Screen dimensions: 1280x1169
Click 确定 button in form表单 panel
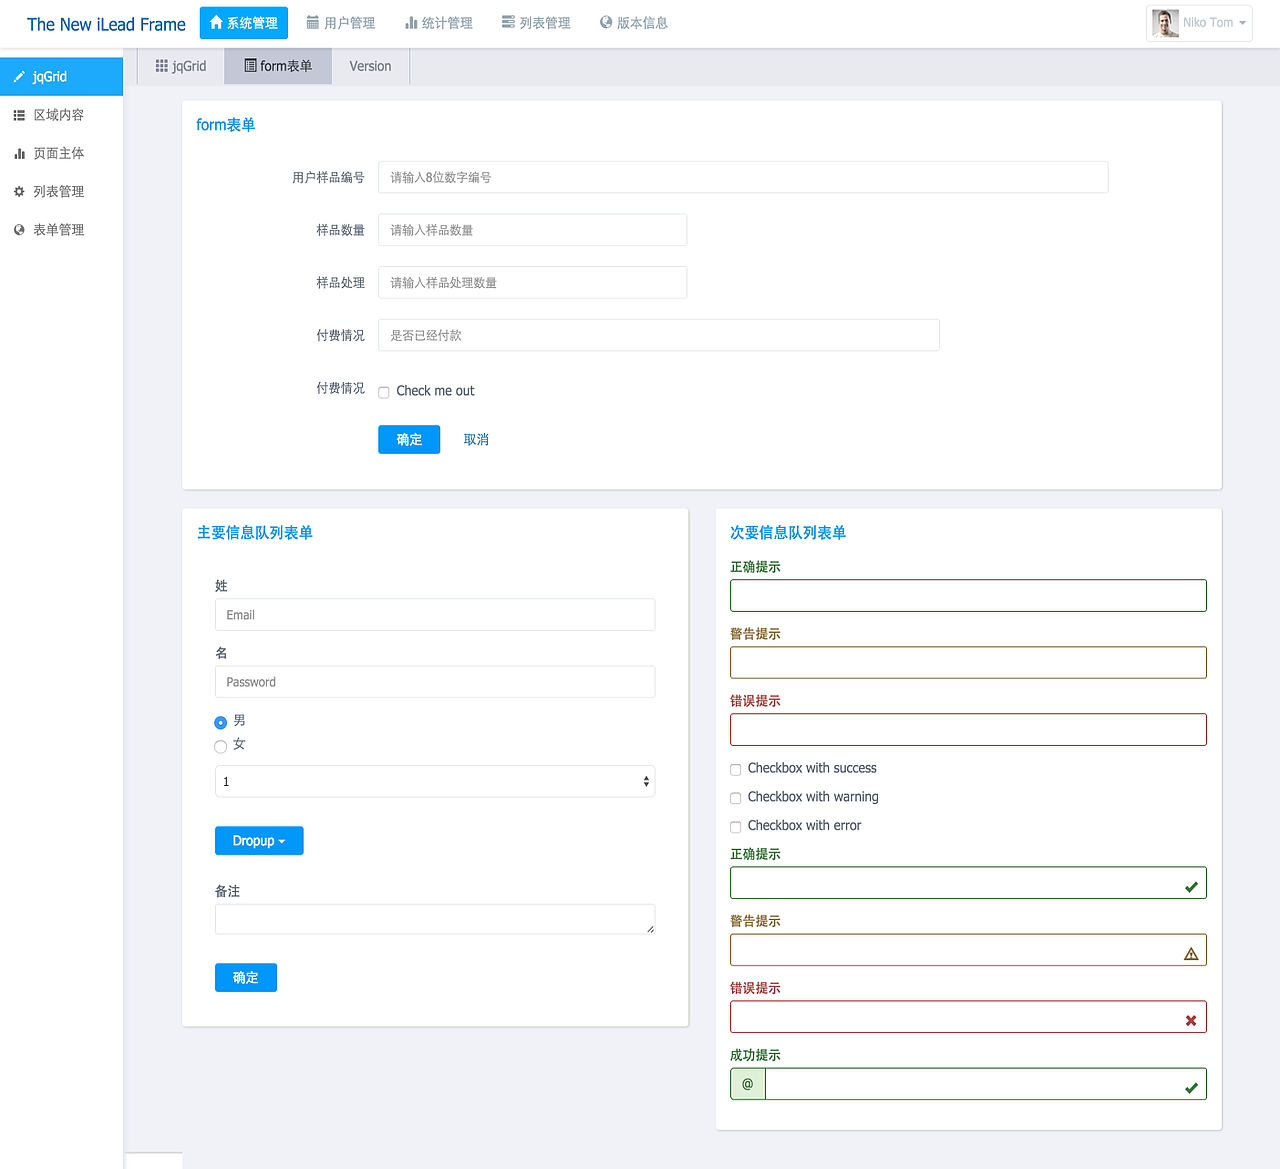tap(409, 439)
